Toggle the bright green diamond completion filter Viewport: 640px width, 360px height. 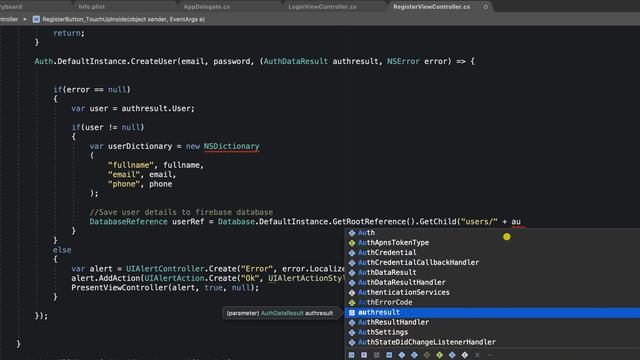[440, 355]
